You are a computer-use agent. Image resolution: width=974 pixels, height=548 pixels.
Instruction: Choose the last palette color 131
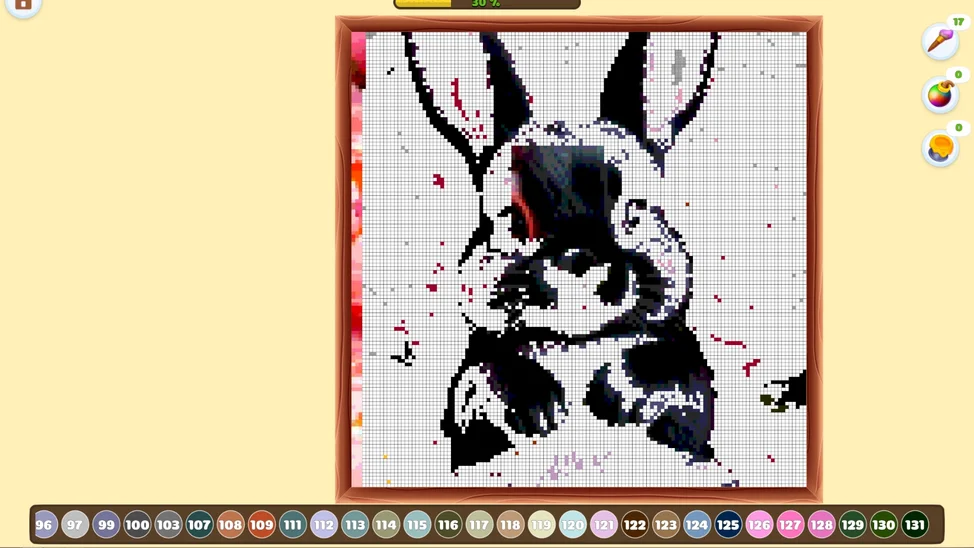point(914,525)
